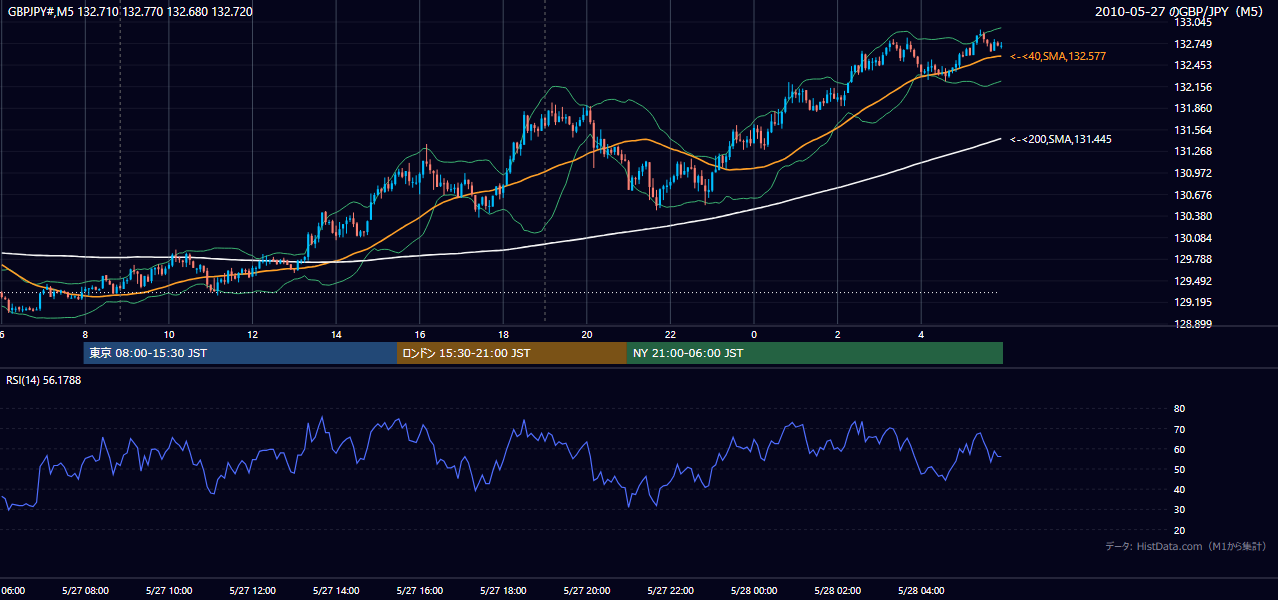Click RSI axis level 20
The image size is (1278, 600).
pyautogui.click(x=1179, y=530)
